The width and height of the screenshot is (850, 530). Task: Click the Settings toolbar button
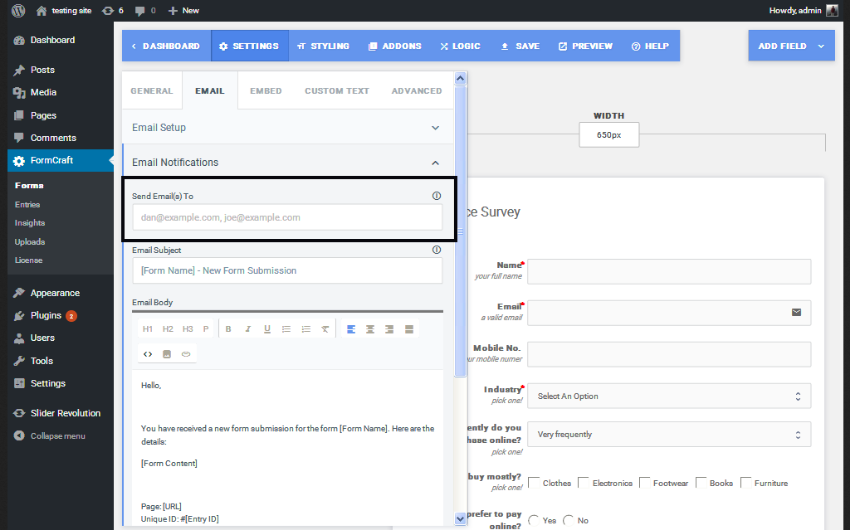click(x=249, y=46)
